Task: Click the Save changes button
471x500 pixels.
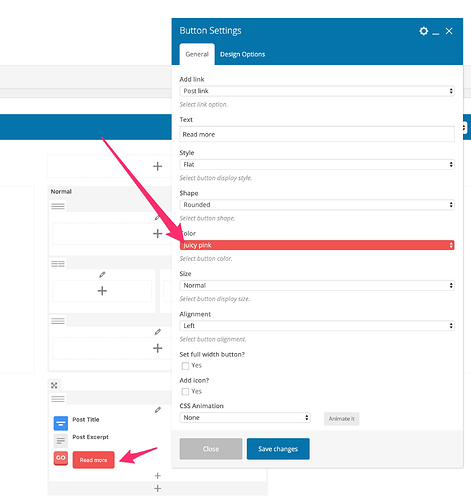Action: (x=278, y=449)
